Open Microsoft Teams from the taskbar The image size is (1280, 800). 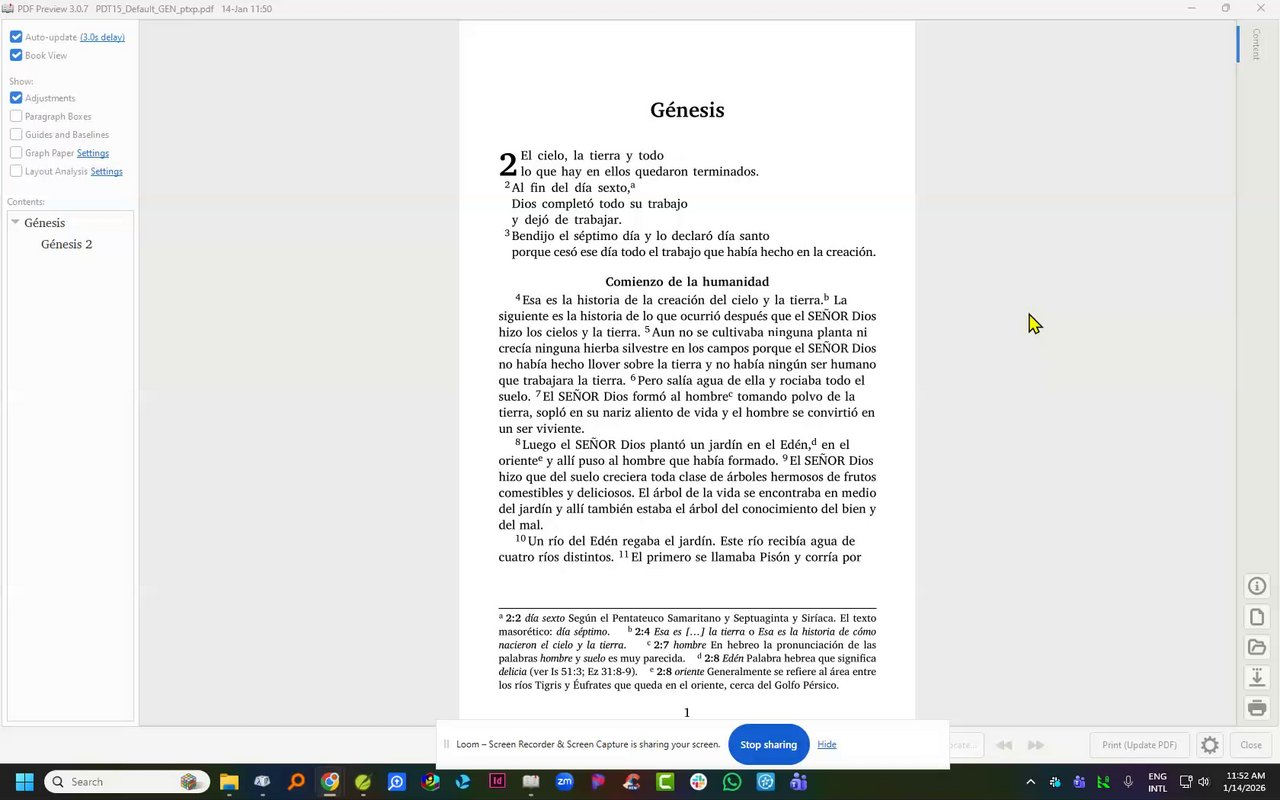(x=799, y=782)
